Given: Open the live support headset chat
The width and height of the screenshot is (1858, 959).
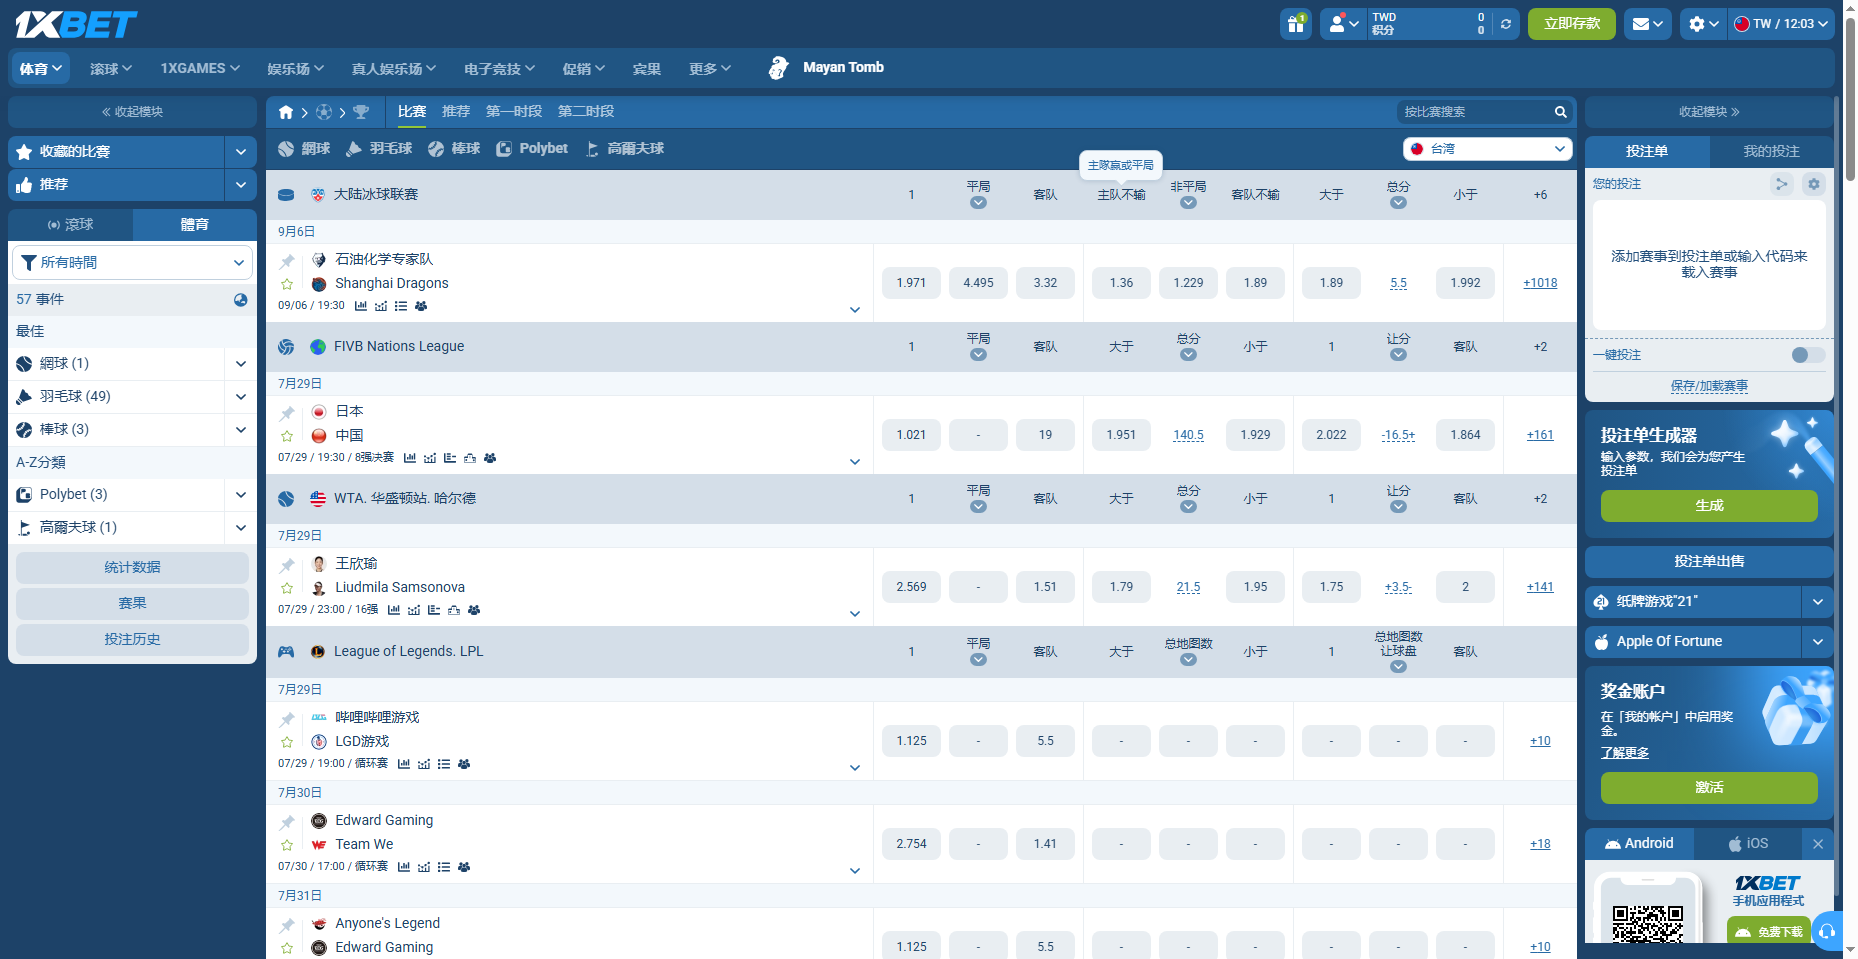Looking at the screenshot, I should [1827, 931].
